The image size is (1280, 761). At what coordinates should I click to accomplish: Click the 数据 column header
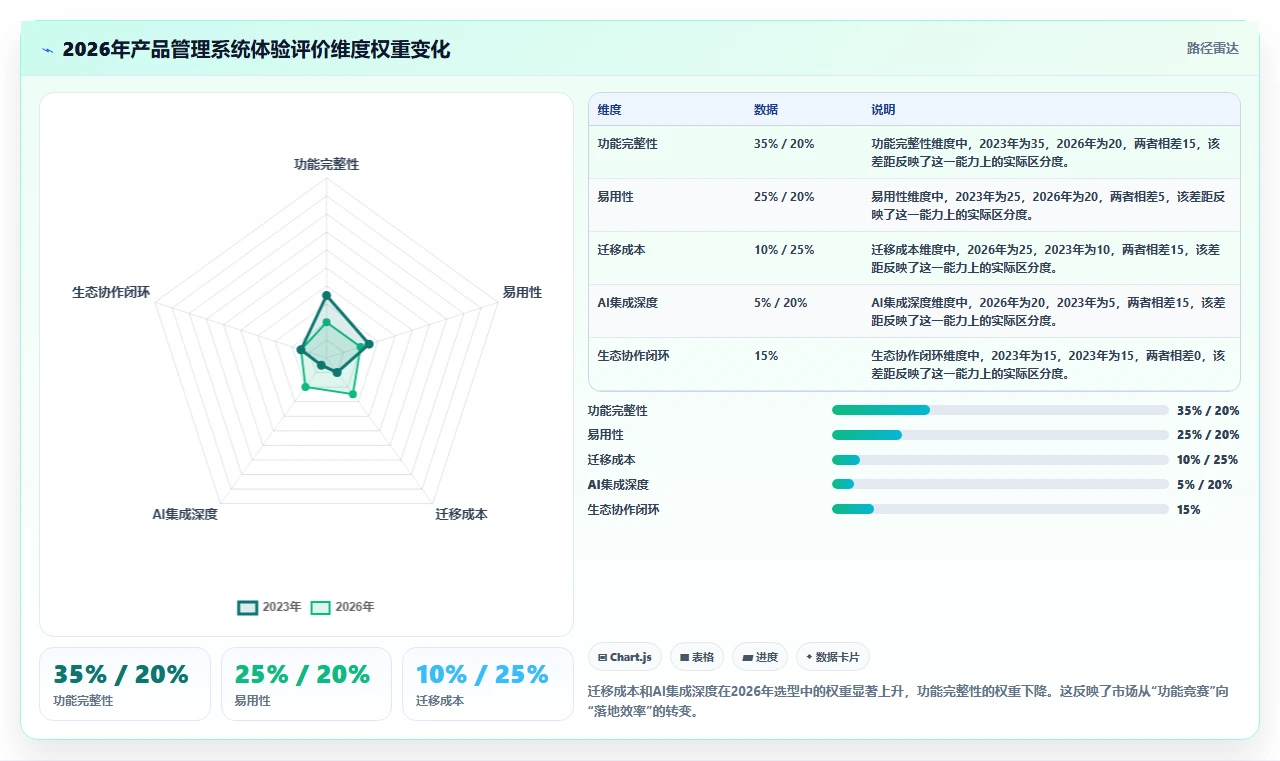click(x=766, y=110)
